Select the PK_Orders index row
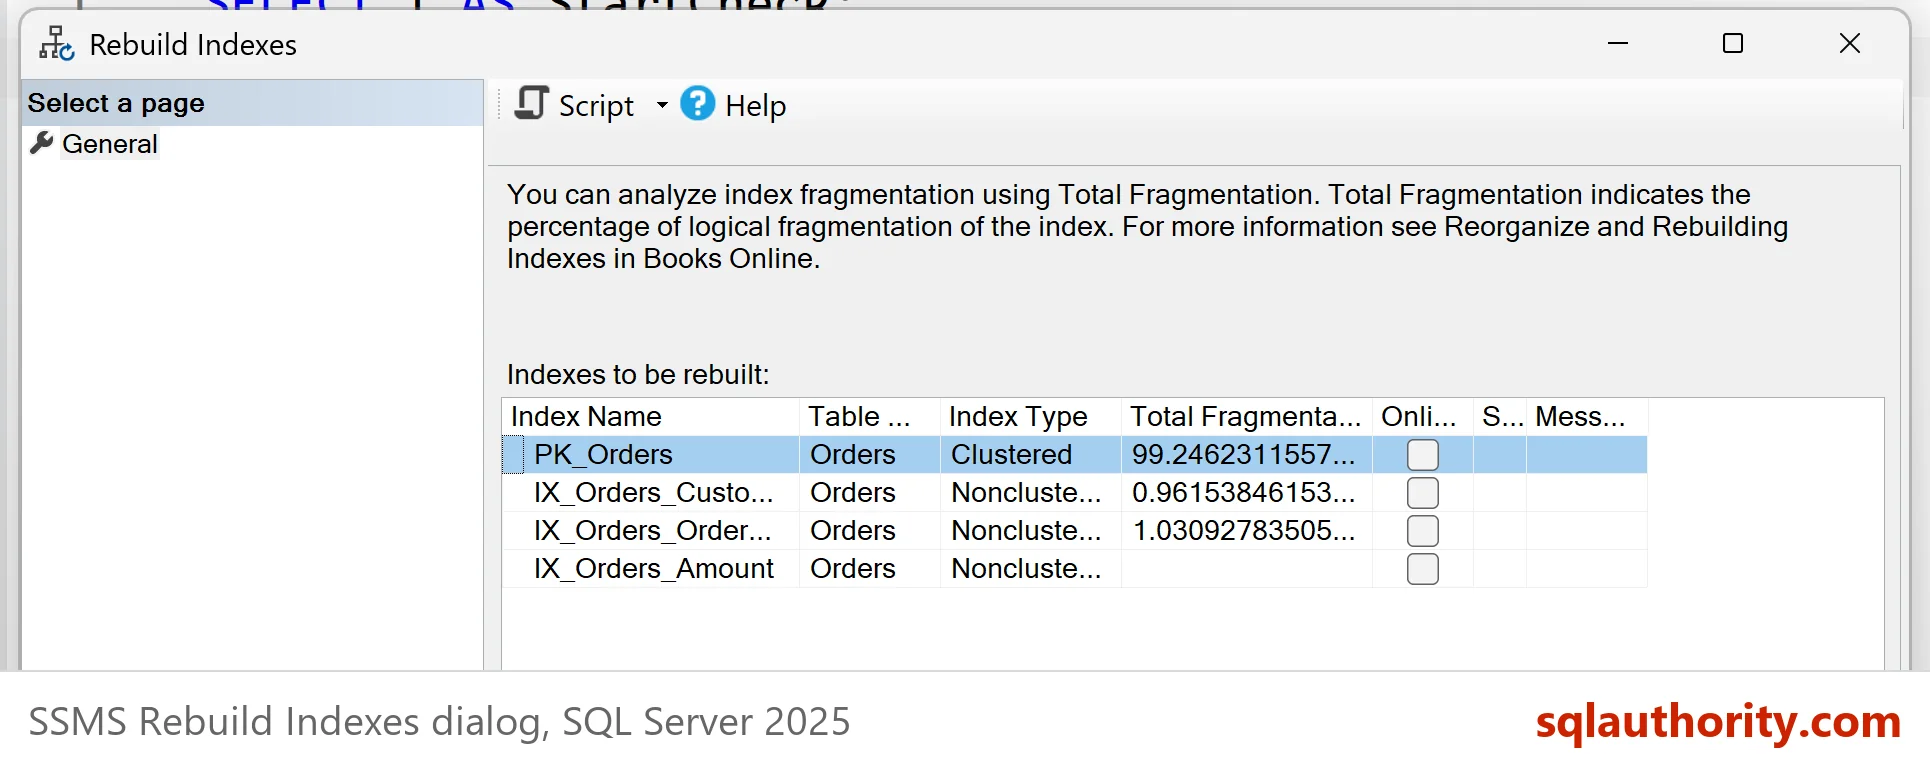 pyautogui.click(x=1075, y=455)
